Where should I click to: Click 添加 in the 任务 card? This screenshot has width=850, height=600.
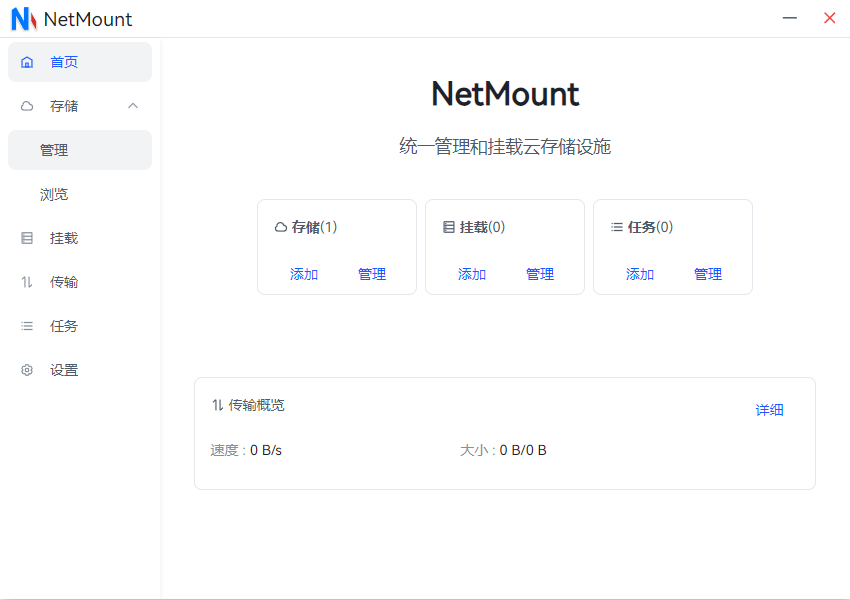point(640,274)
